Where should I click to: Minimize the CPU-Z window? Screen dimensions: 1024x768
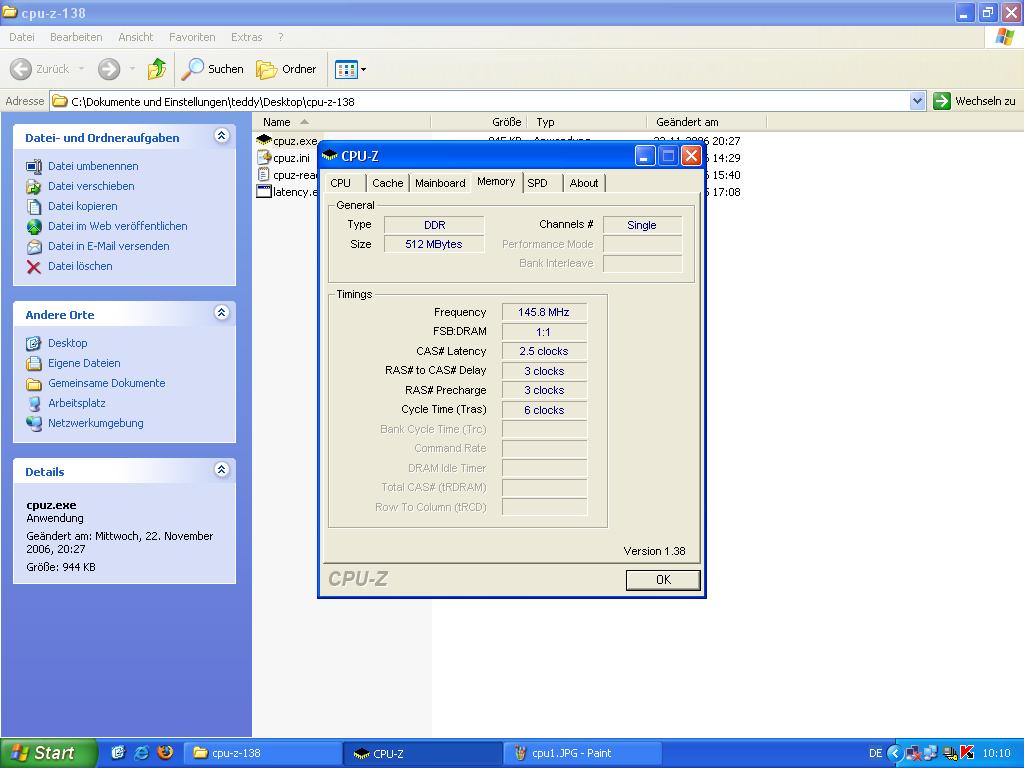pyautogui.click(x=645, y=156)
